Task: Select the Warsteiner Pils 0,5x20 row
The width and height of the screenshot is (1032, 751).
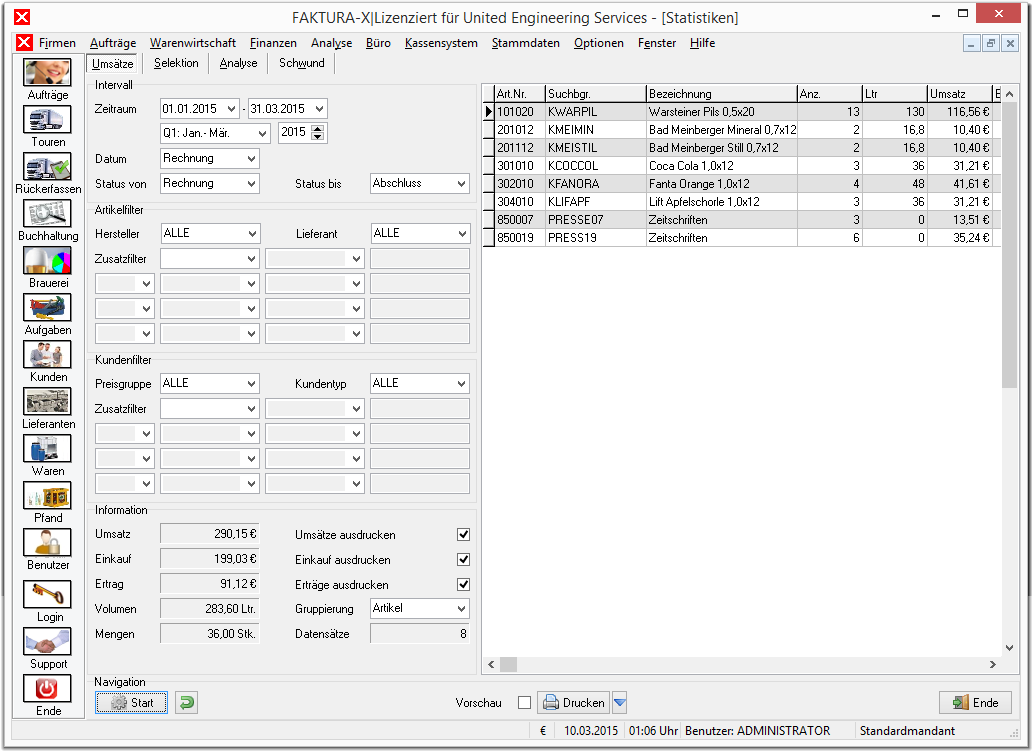Action: [743, 112]
